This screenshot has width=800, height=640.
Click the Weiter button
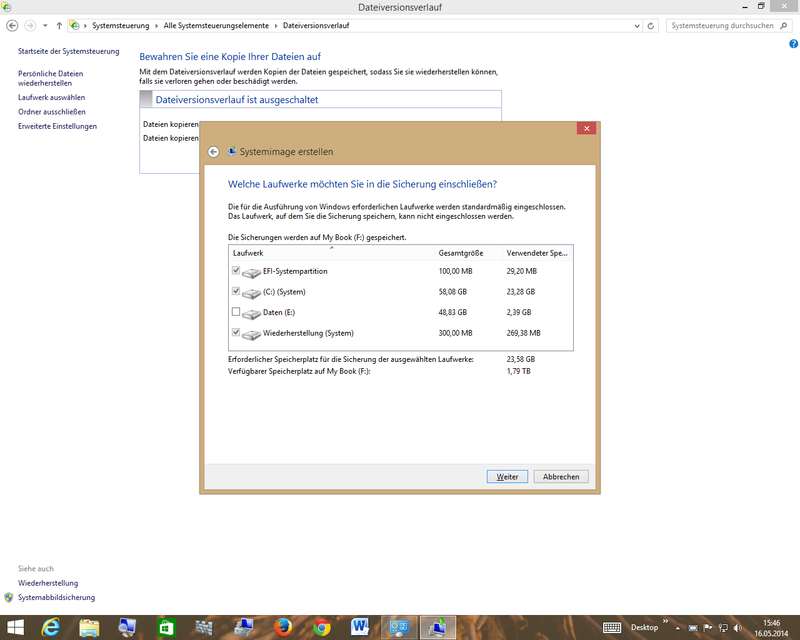(x=507, y=477)
